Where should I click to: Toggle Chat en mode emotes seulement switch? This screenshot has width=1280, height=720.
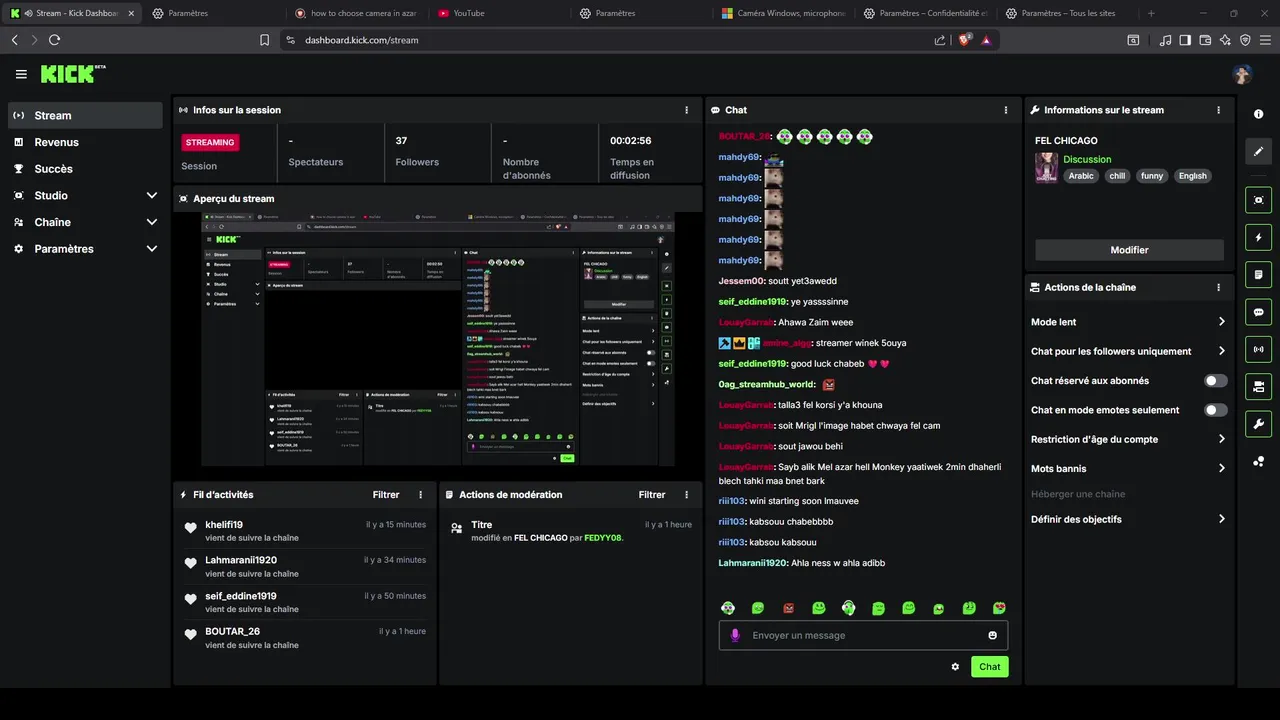coord(1216,410)
